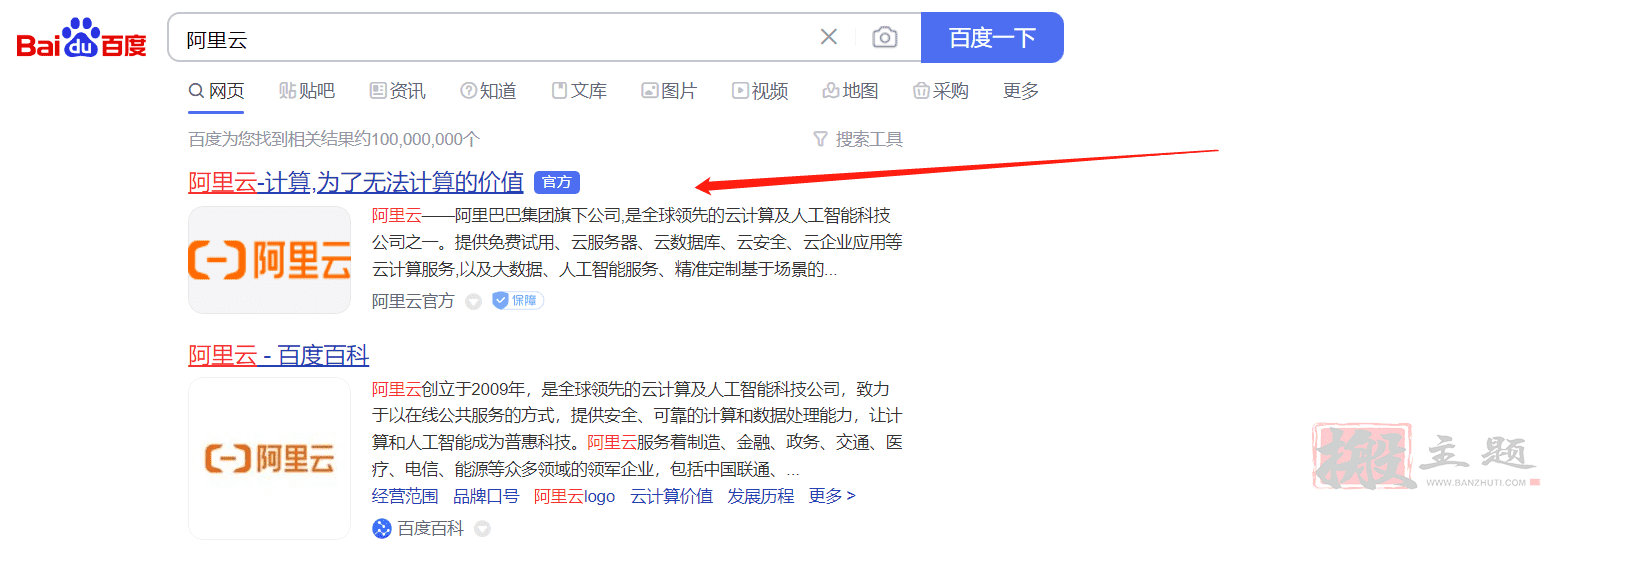The image size is (1625, 565).
Task: Open 搜索工具 filter options
Action: click(x=858, y=139)
